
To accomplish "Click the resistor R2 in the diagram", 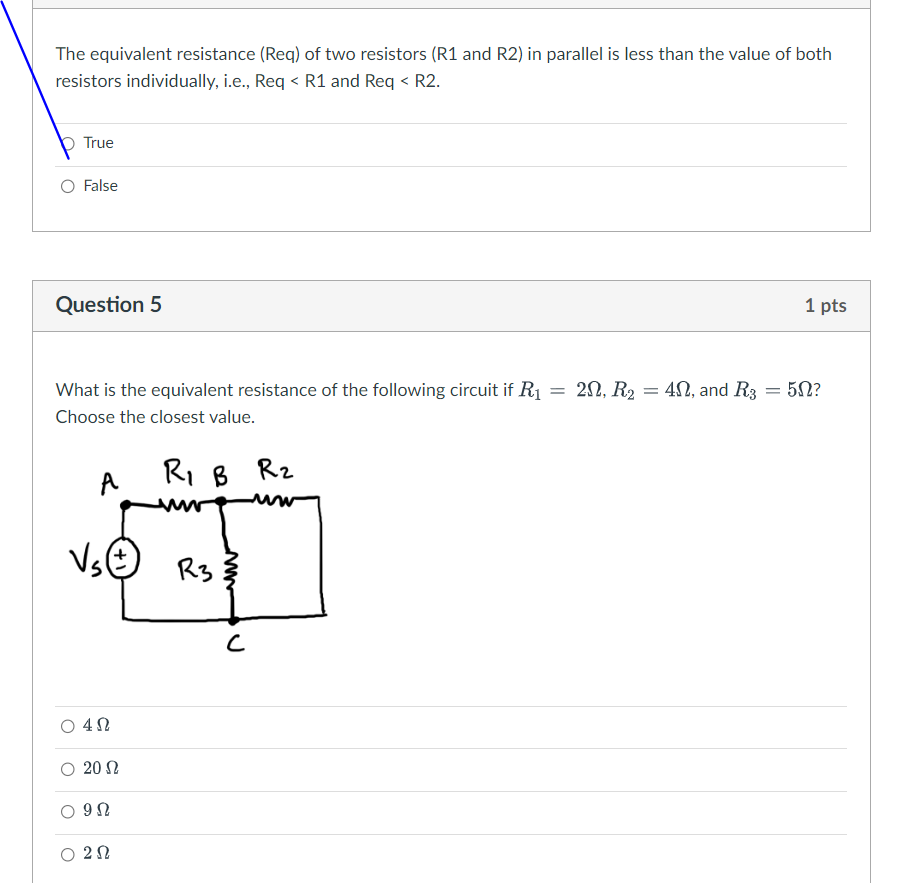I will (x=274, y=498).
